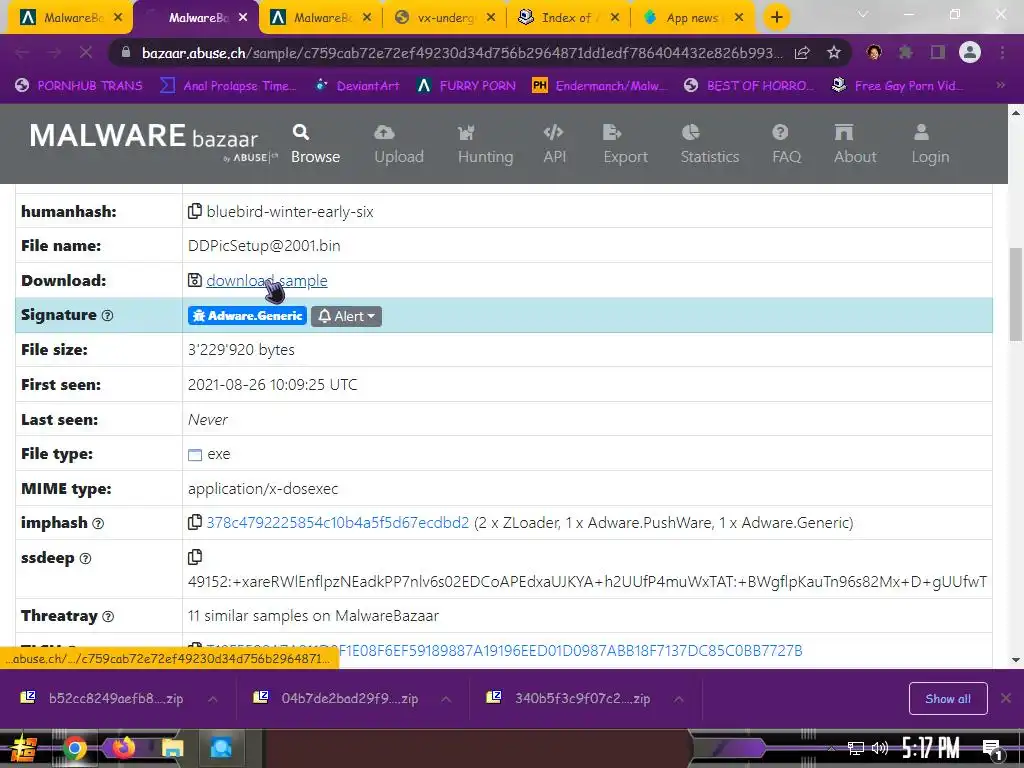Open the b52cc8249aefb8 zip download
Screen dimensions: 1024x768
coord(102,699)
